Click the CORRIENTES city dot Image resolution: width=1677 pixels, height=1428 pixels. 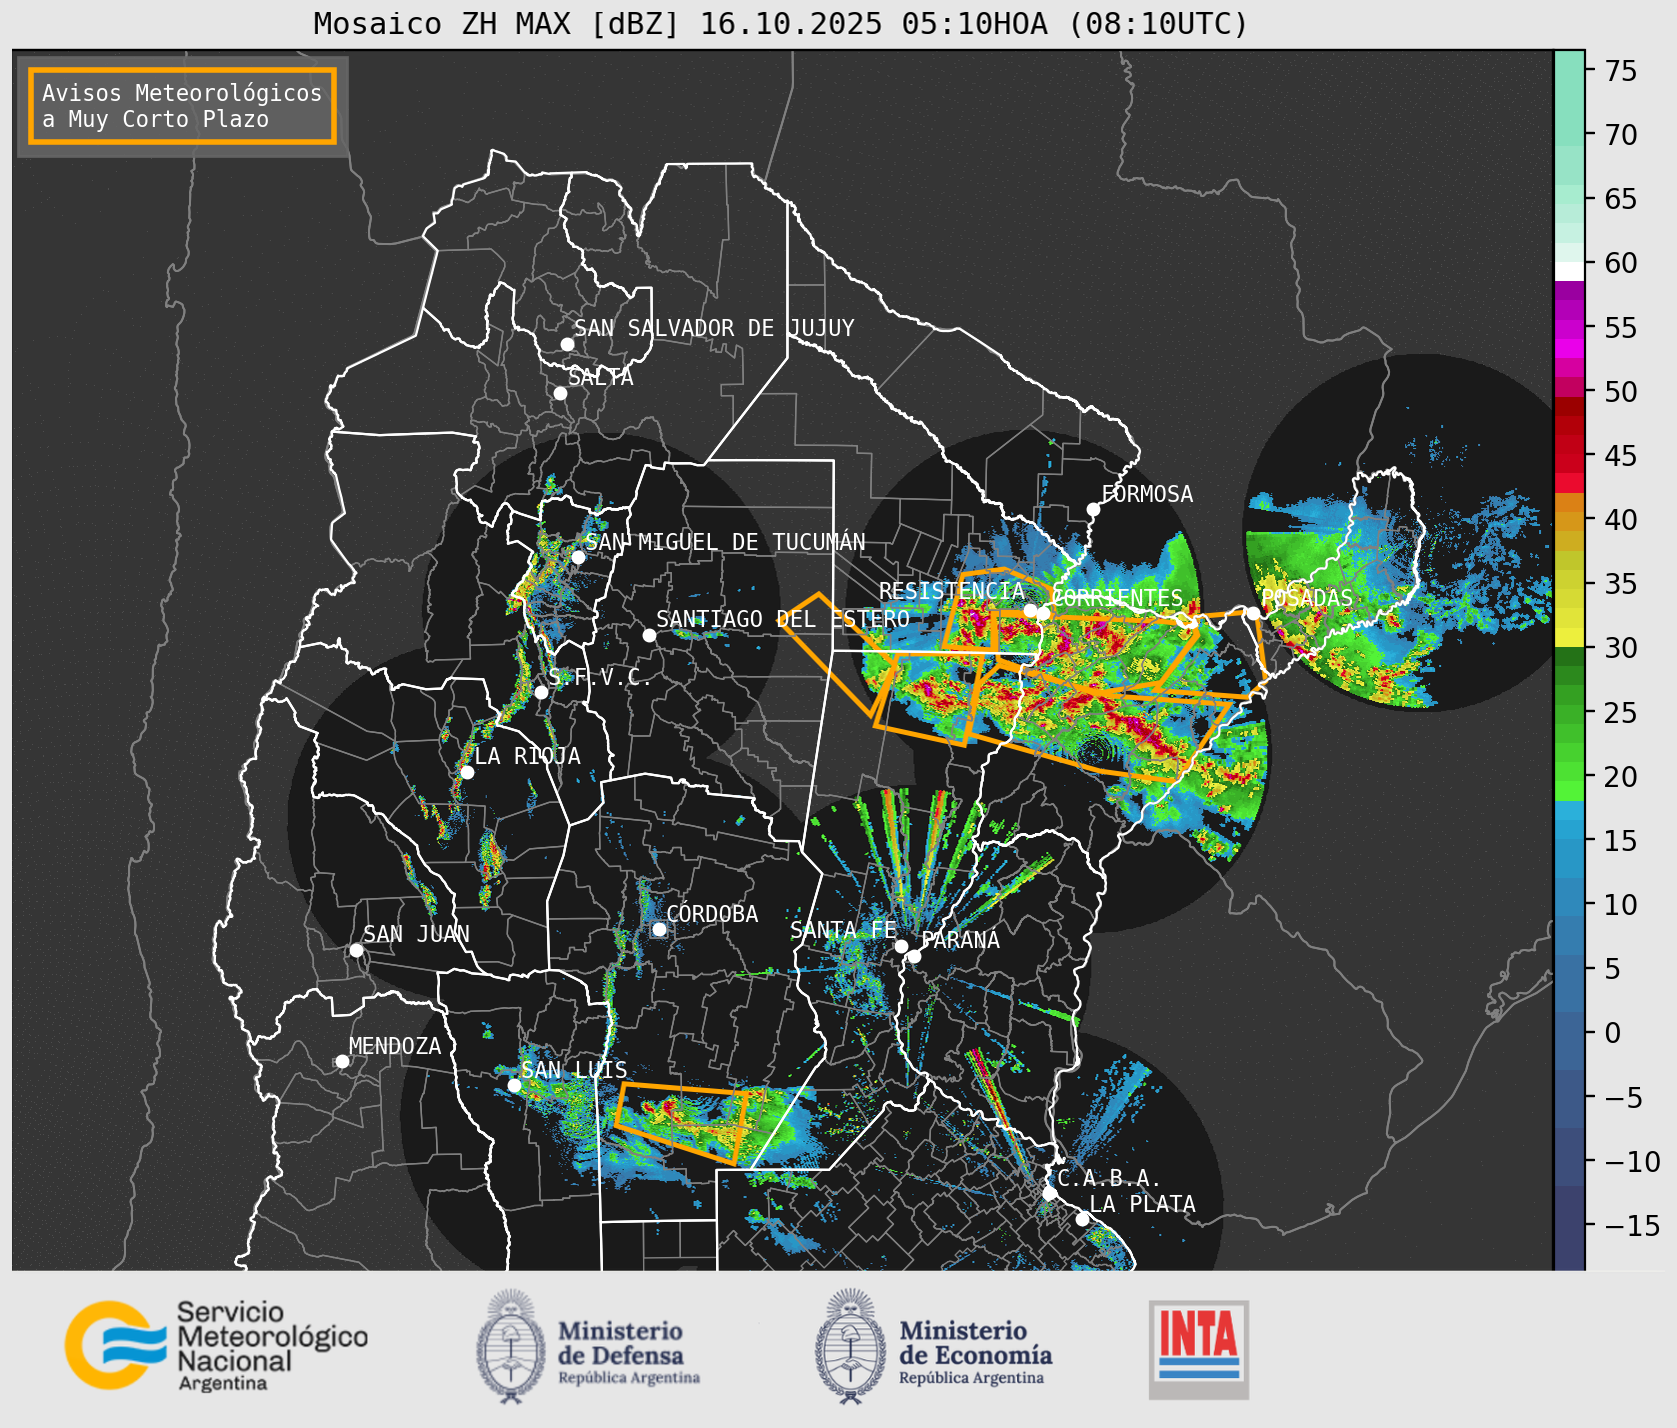(1043, 613)
